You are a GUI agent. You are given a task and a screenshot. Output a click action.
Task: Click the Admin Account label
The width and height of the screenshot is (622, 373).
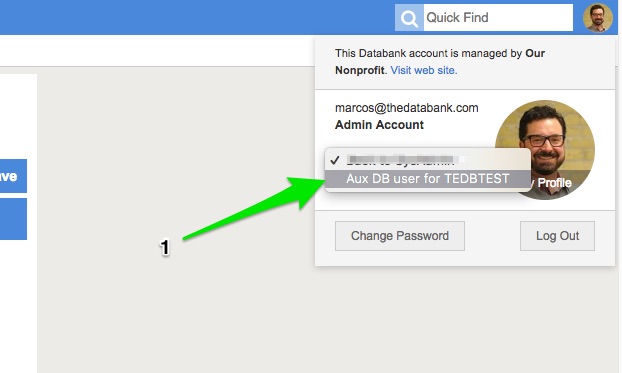click(x=379, y=125)
